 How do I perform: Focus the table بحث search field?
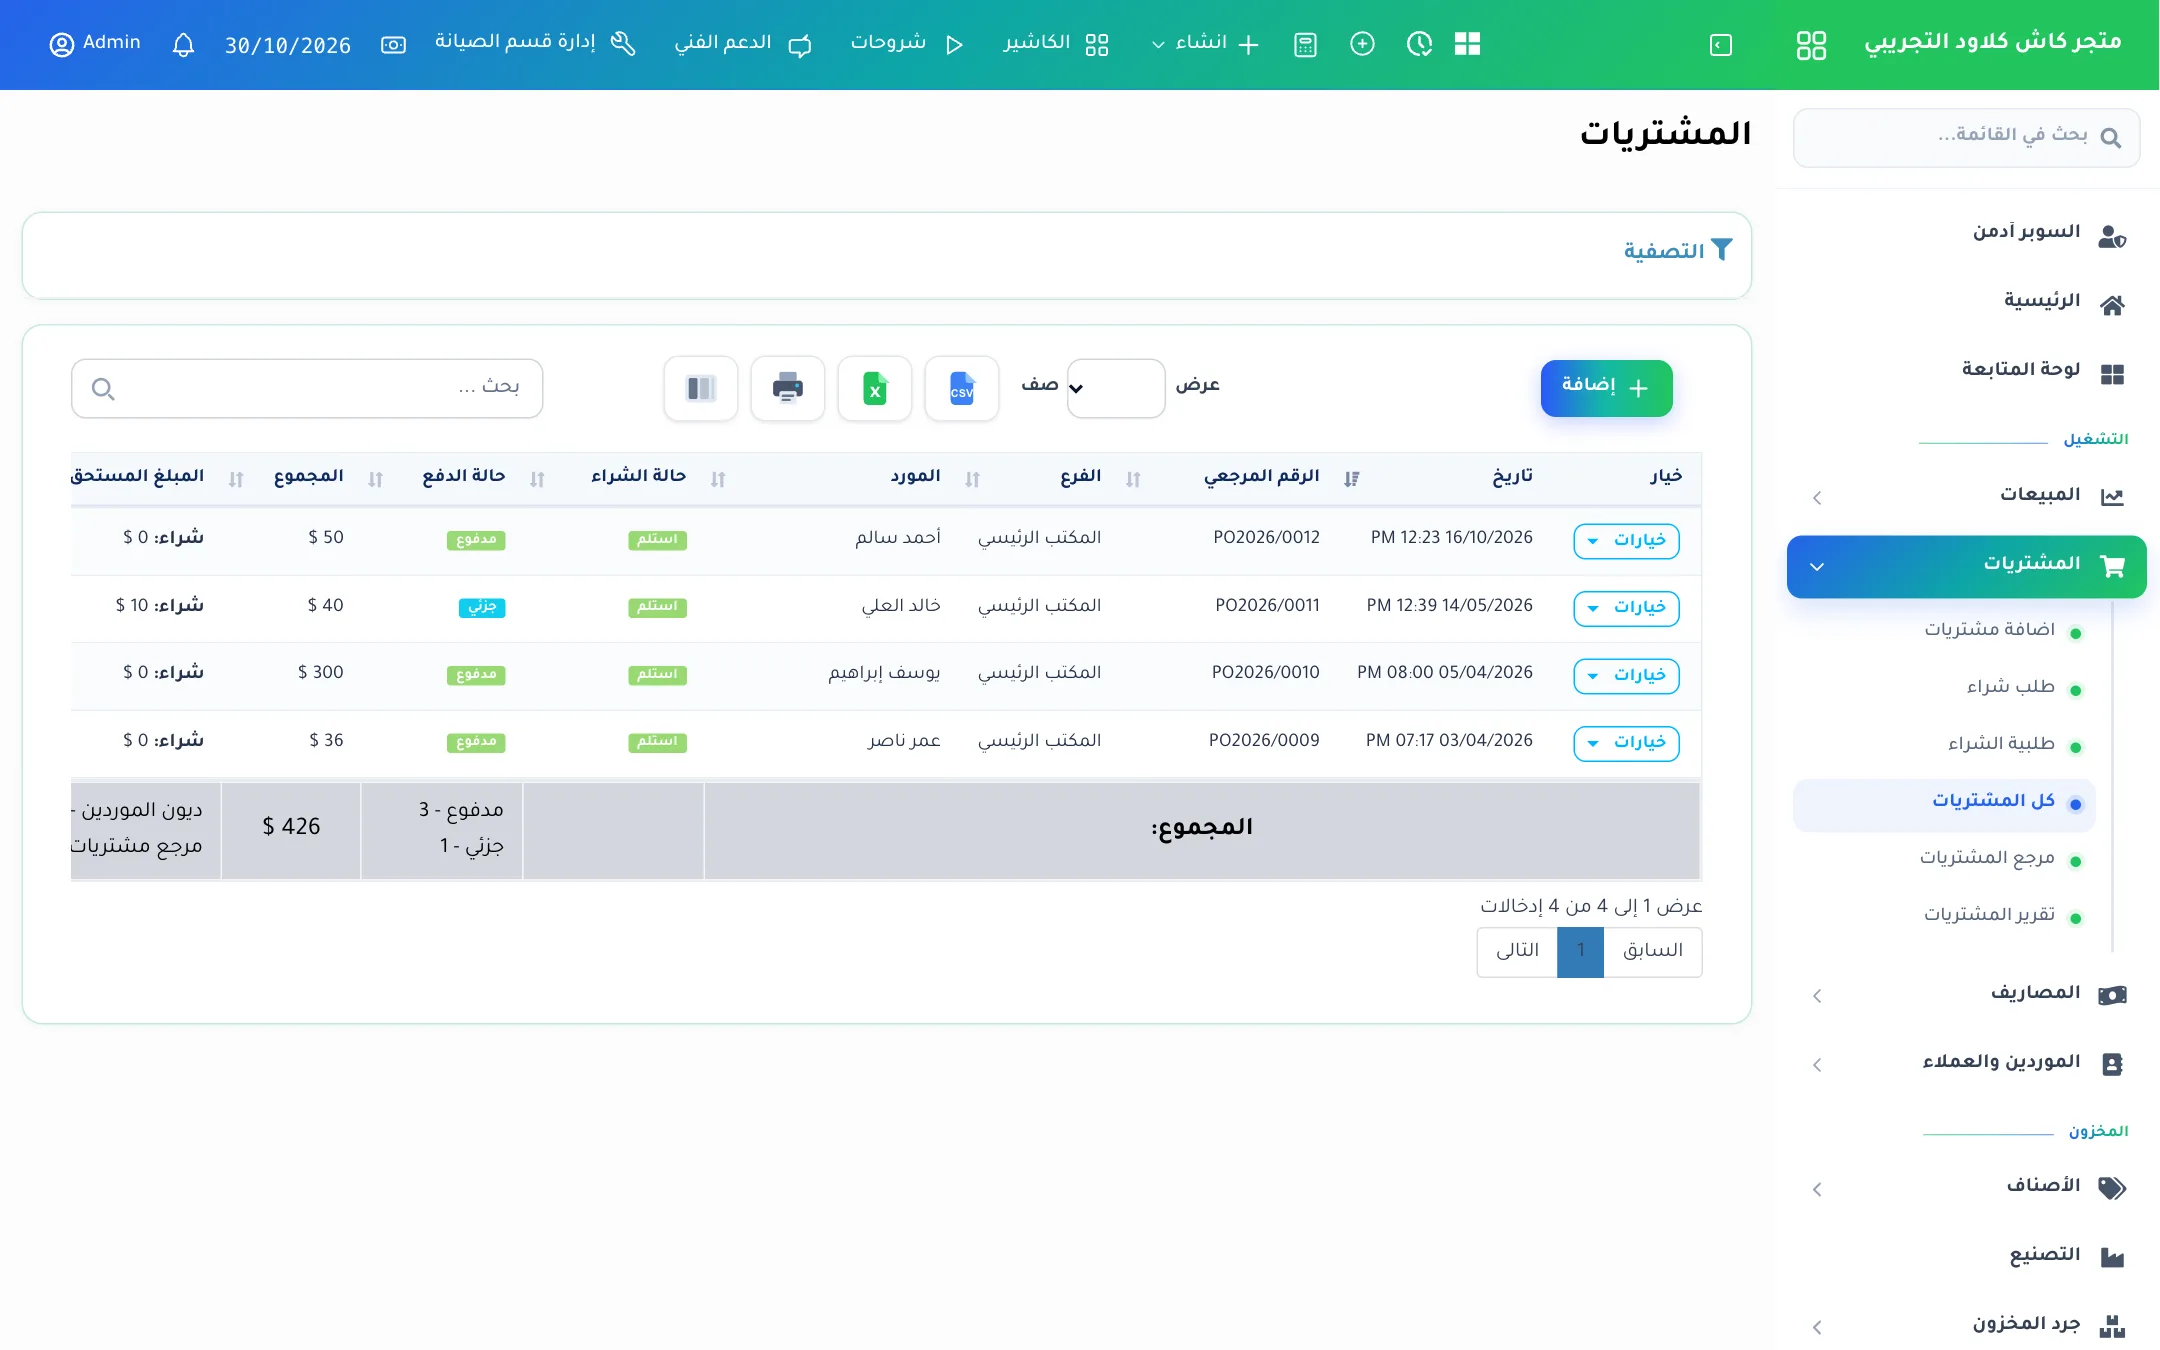point(307,388)
